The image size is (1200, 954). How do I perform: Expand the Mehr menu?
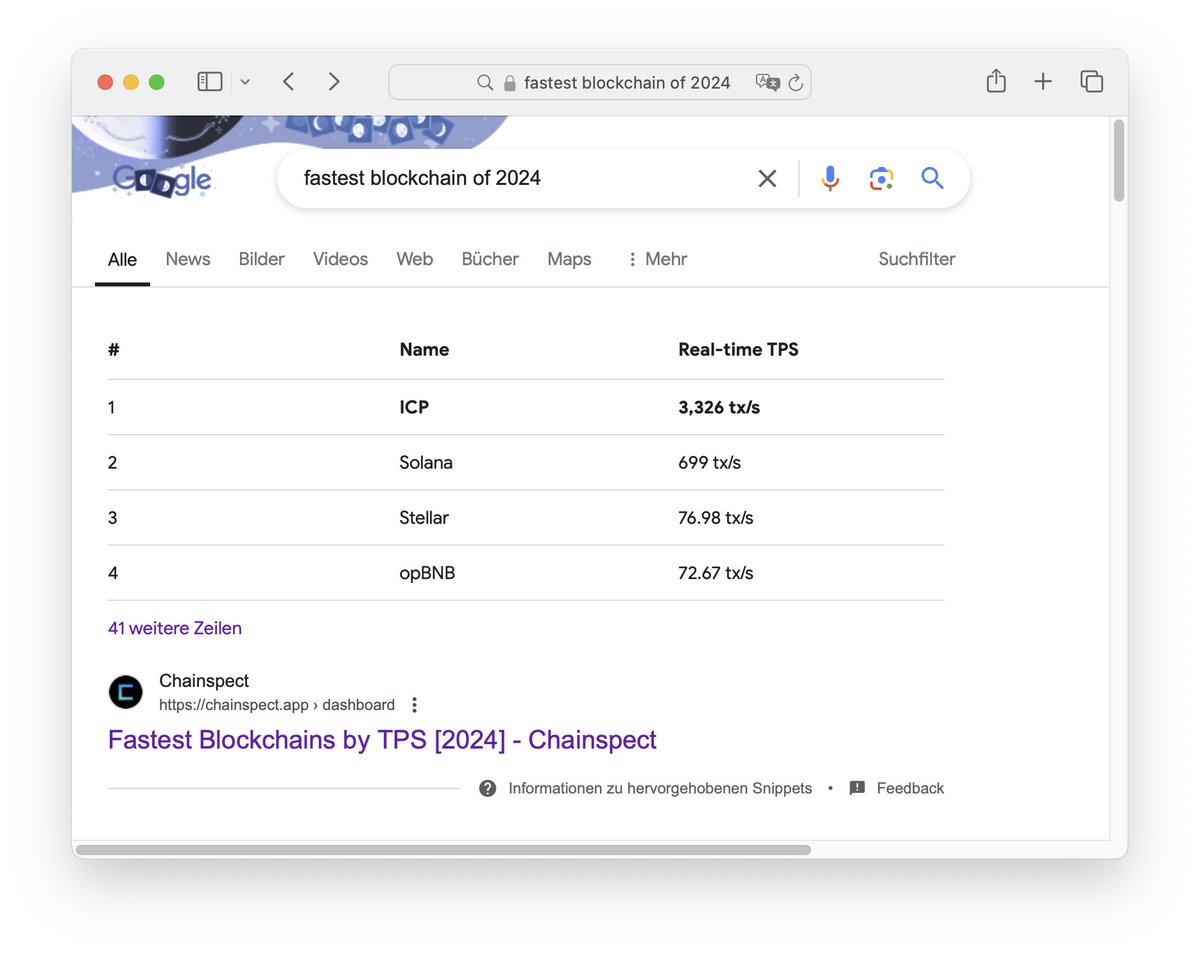657,259
